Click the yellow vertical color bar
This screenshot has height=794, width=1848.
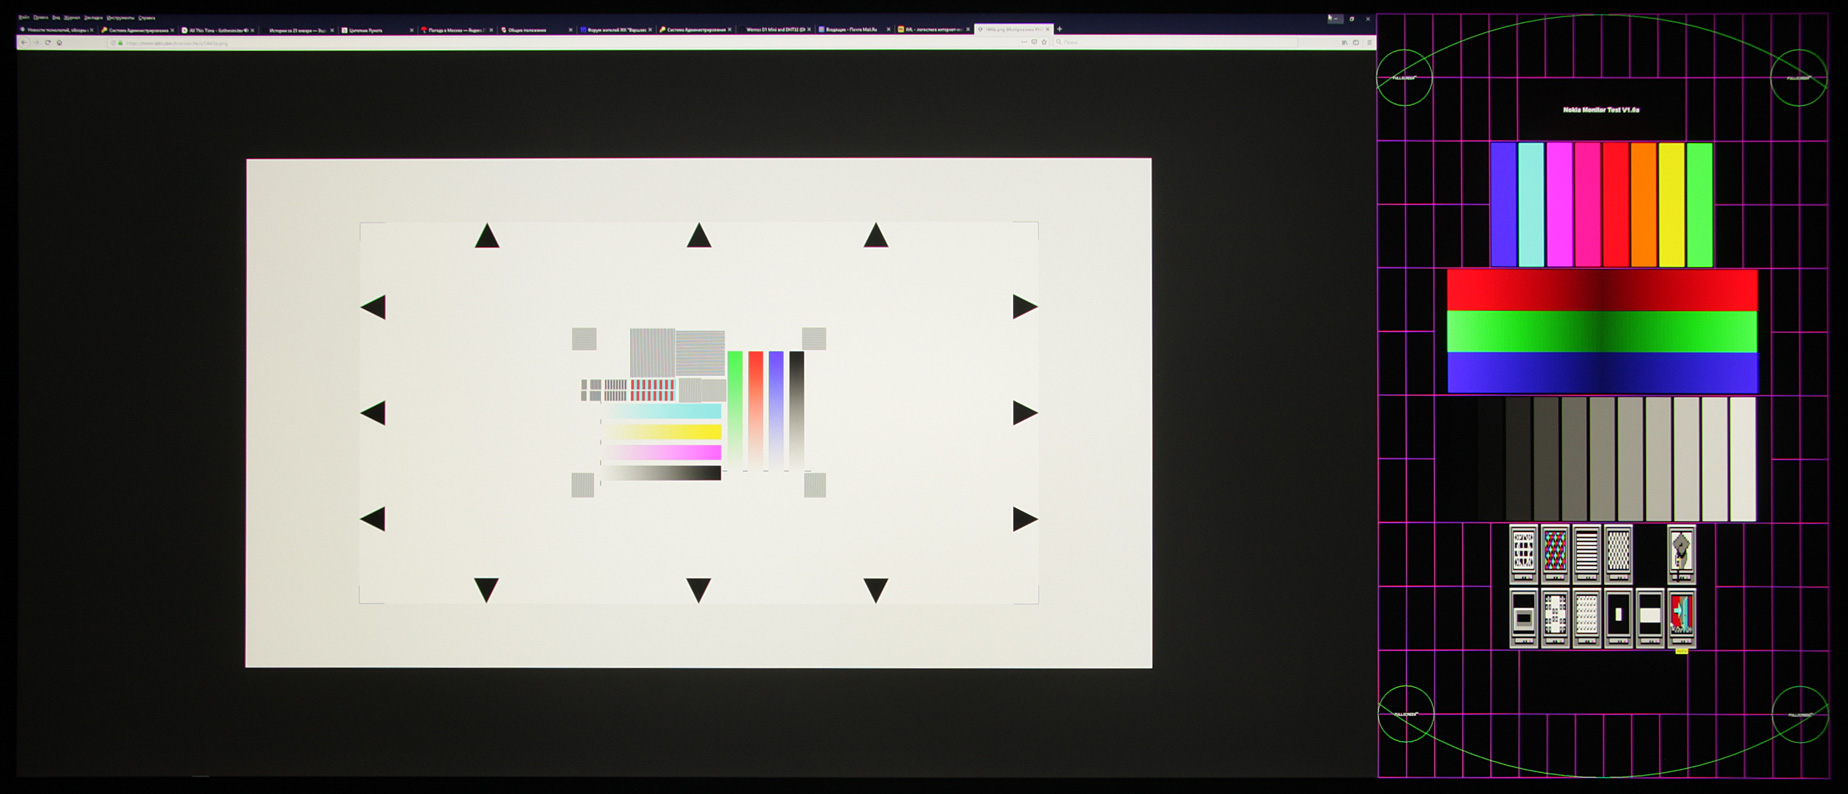click(1672, 205)
